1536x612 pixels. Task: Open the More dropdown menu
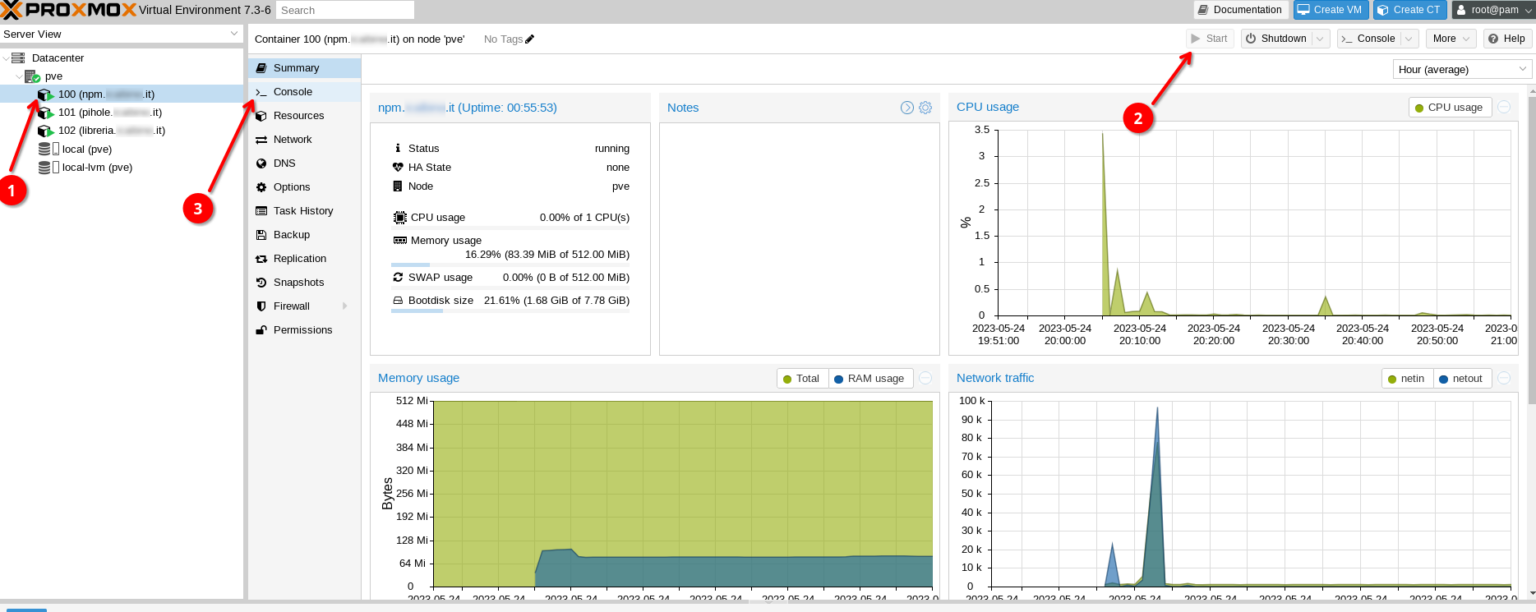pyautogui.click(x=1451, y=39)
